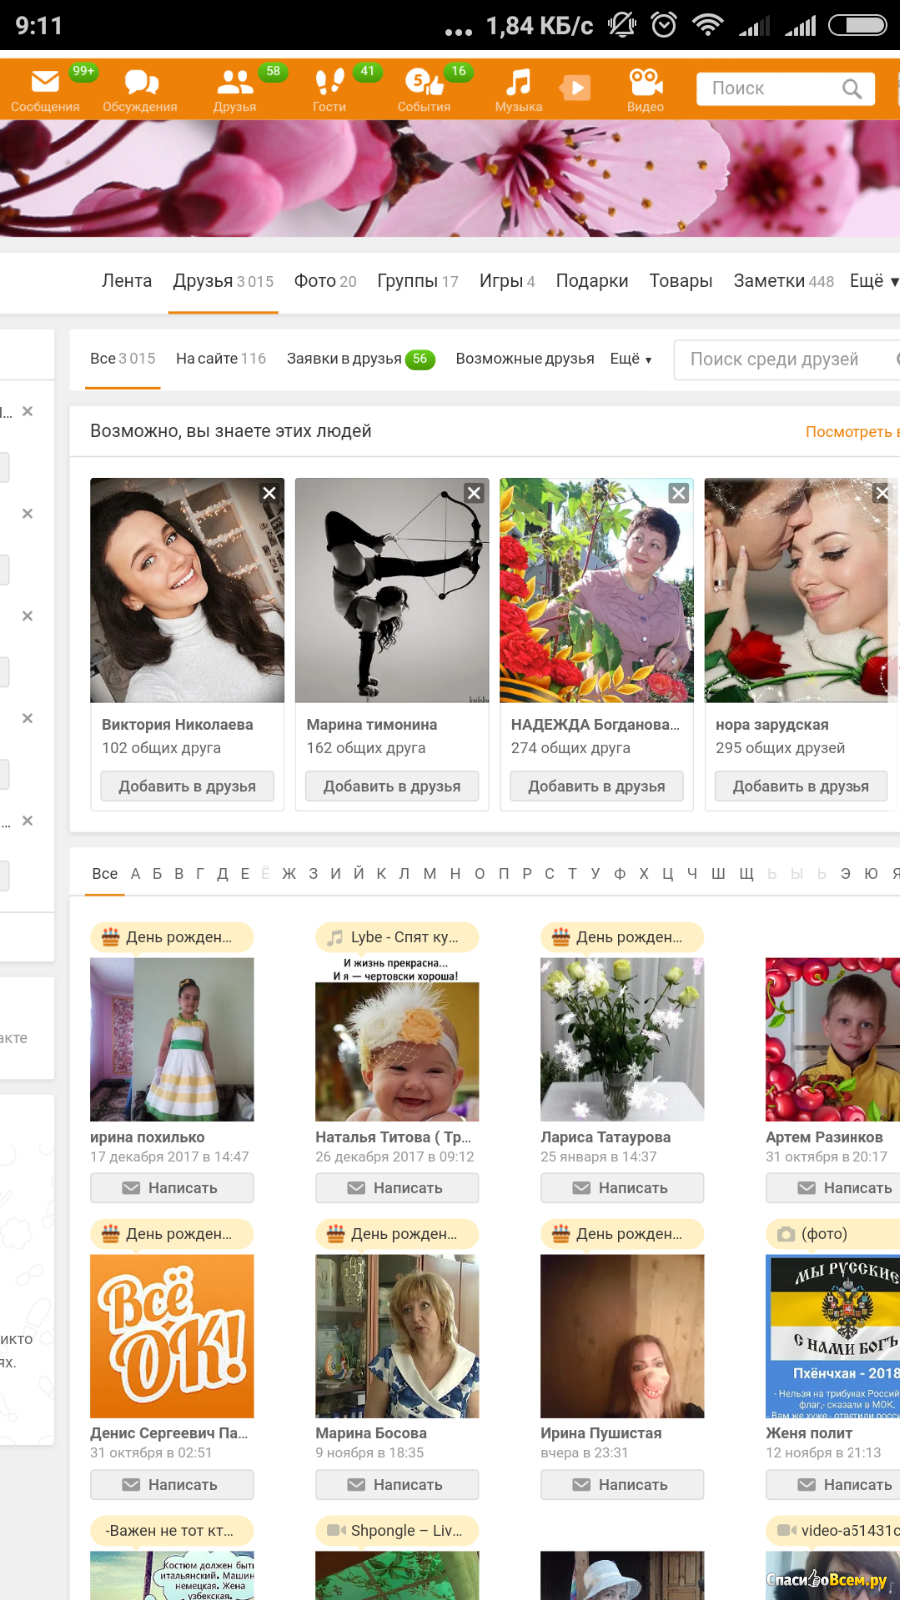Viewport: 900px width, 1600px height.
Task: Open Музыка music icon
Action: [x=518, y=89]
